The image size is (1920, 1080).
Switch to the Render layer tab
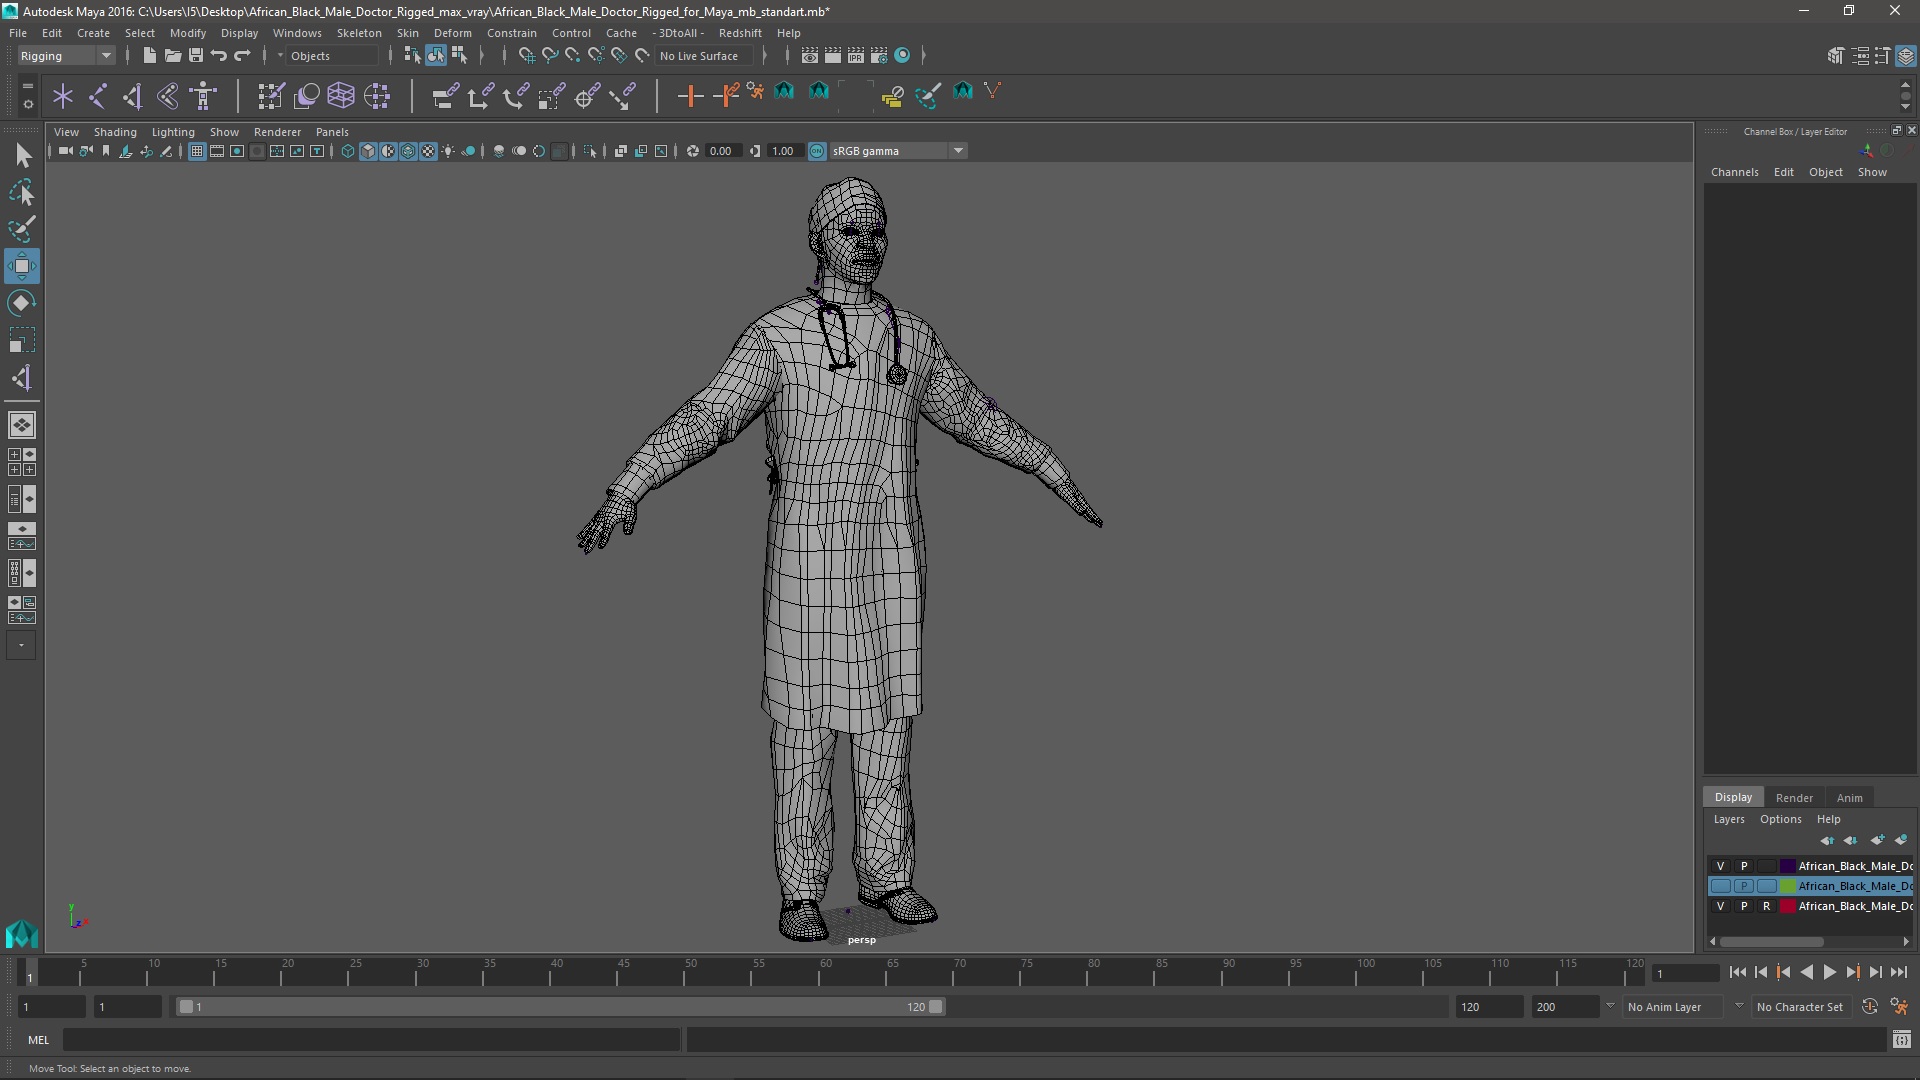tap(1793, 798)
